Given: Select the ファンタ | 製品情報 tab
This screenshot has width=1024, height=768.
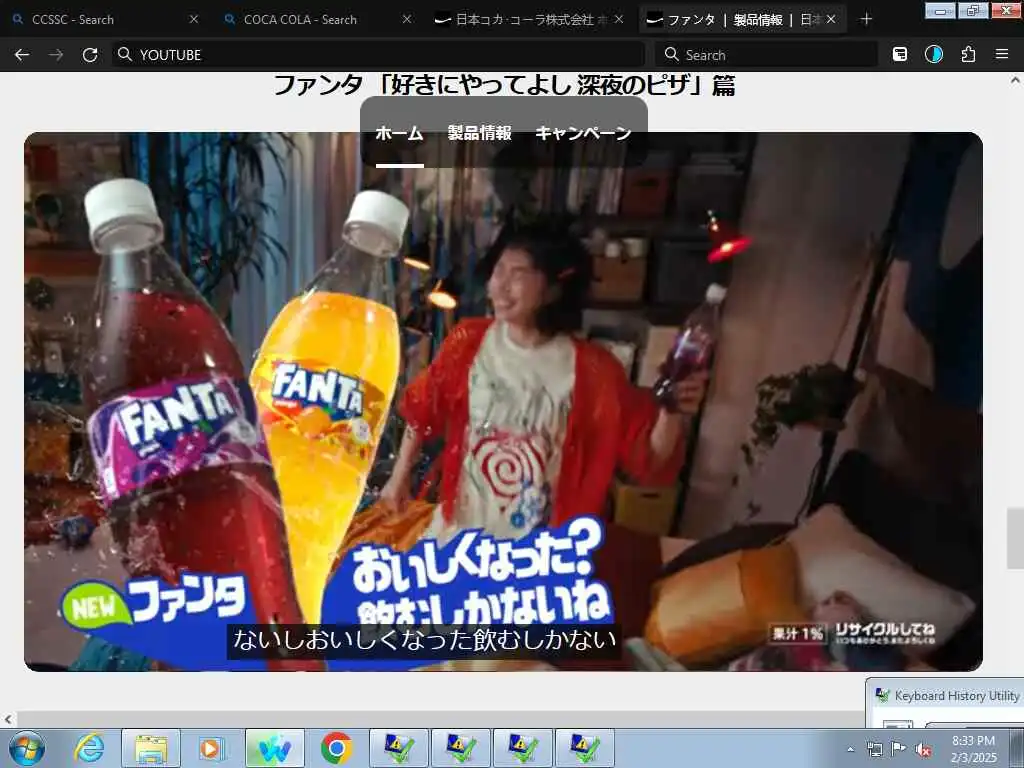Looking at the screenshot, I should [x=741, y=20].
